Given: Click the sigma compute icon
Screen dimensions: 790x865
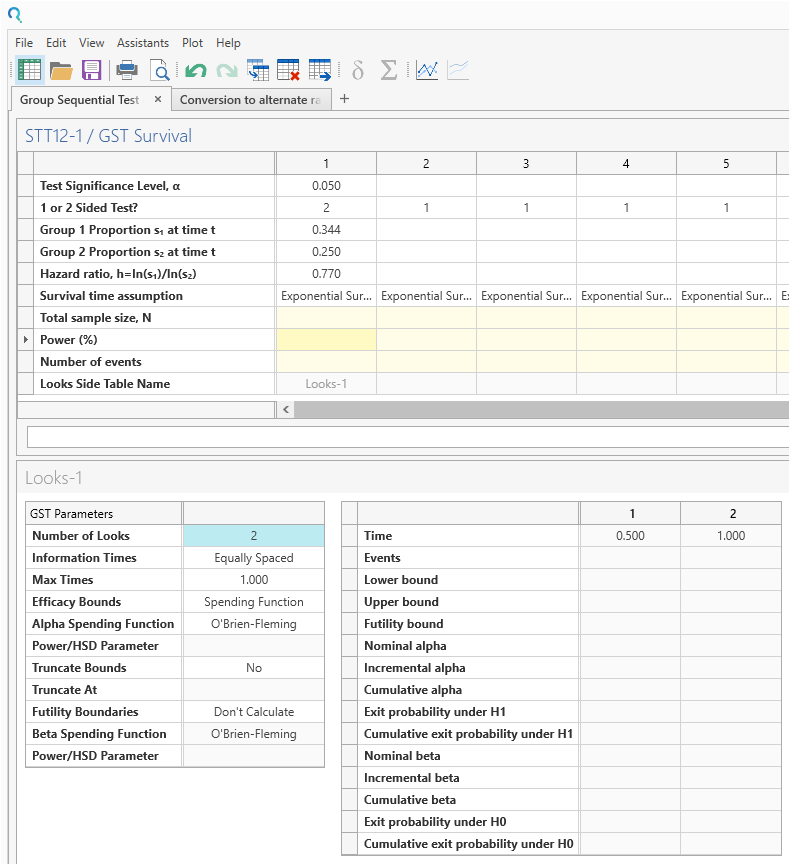Looking at the screenshot, I should [389, 70].
